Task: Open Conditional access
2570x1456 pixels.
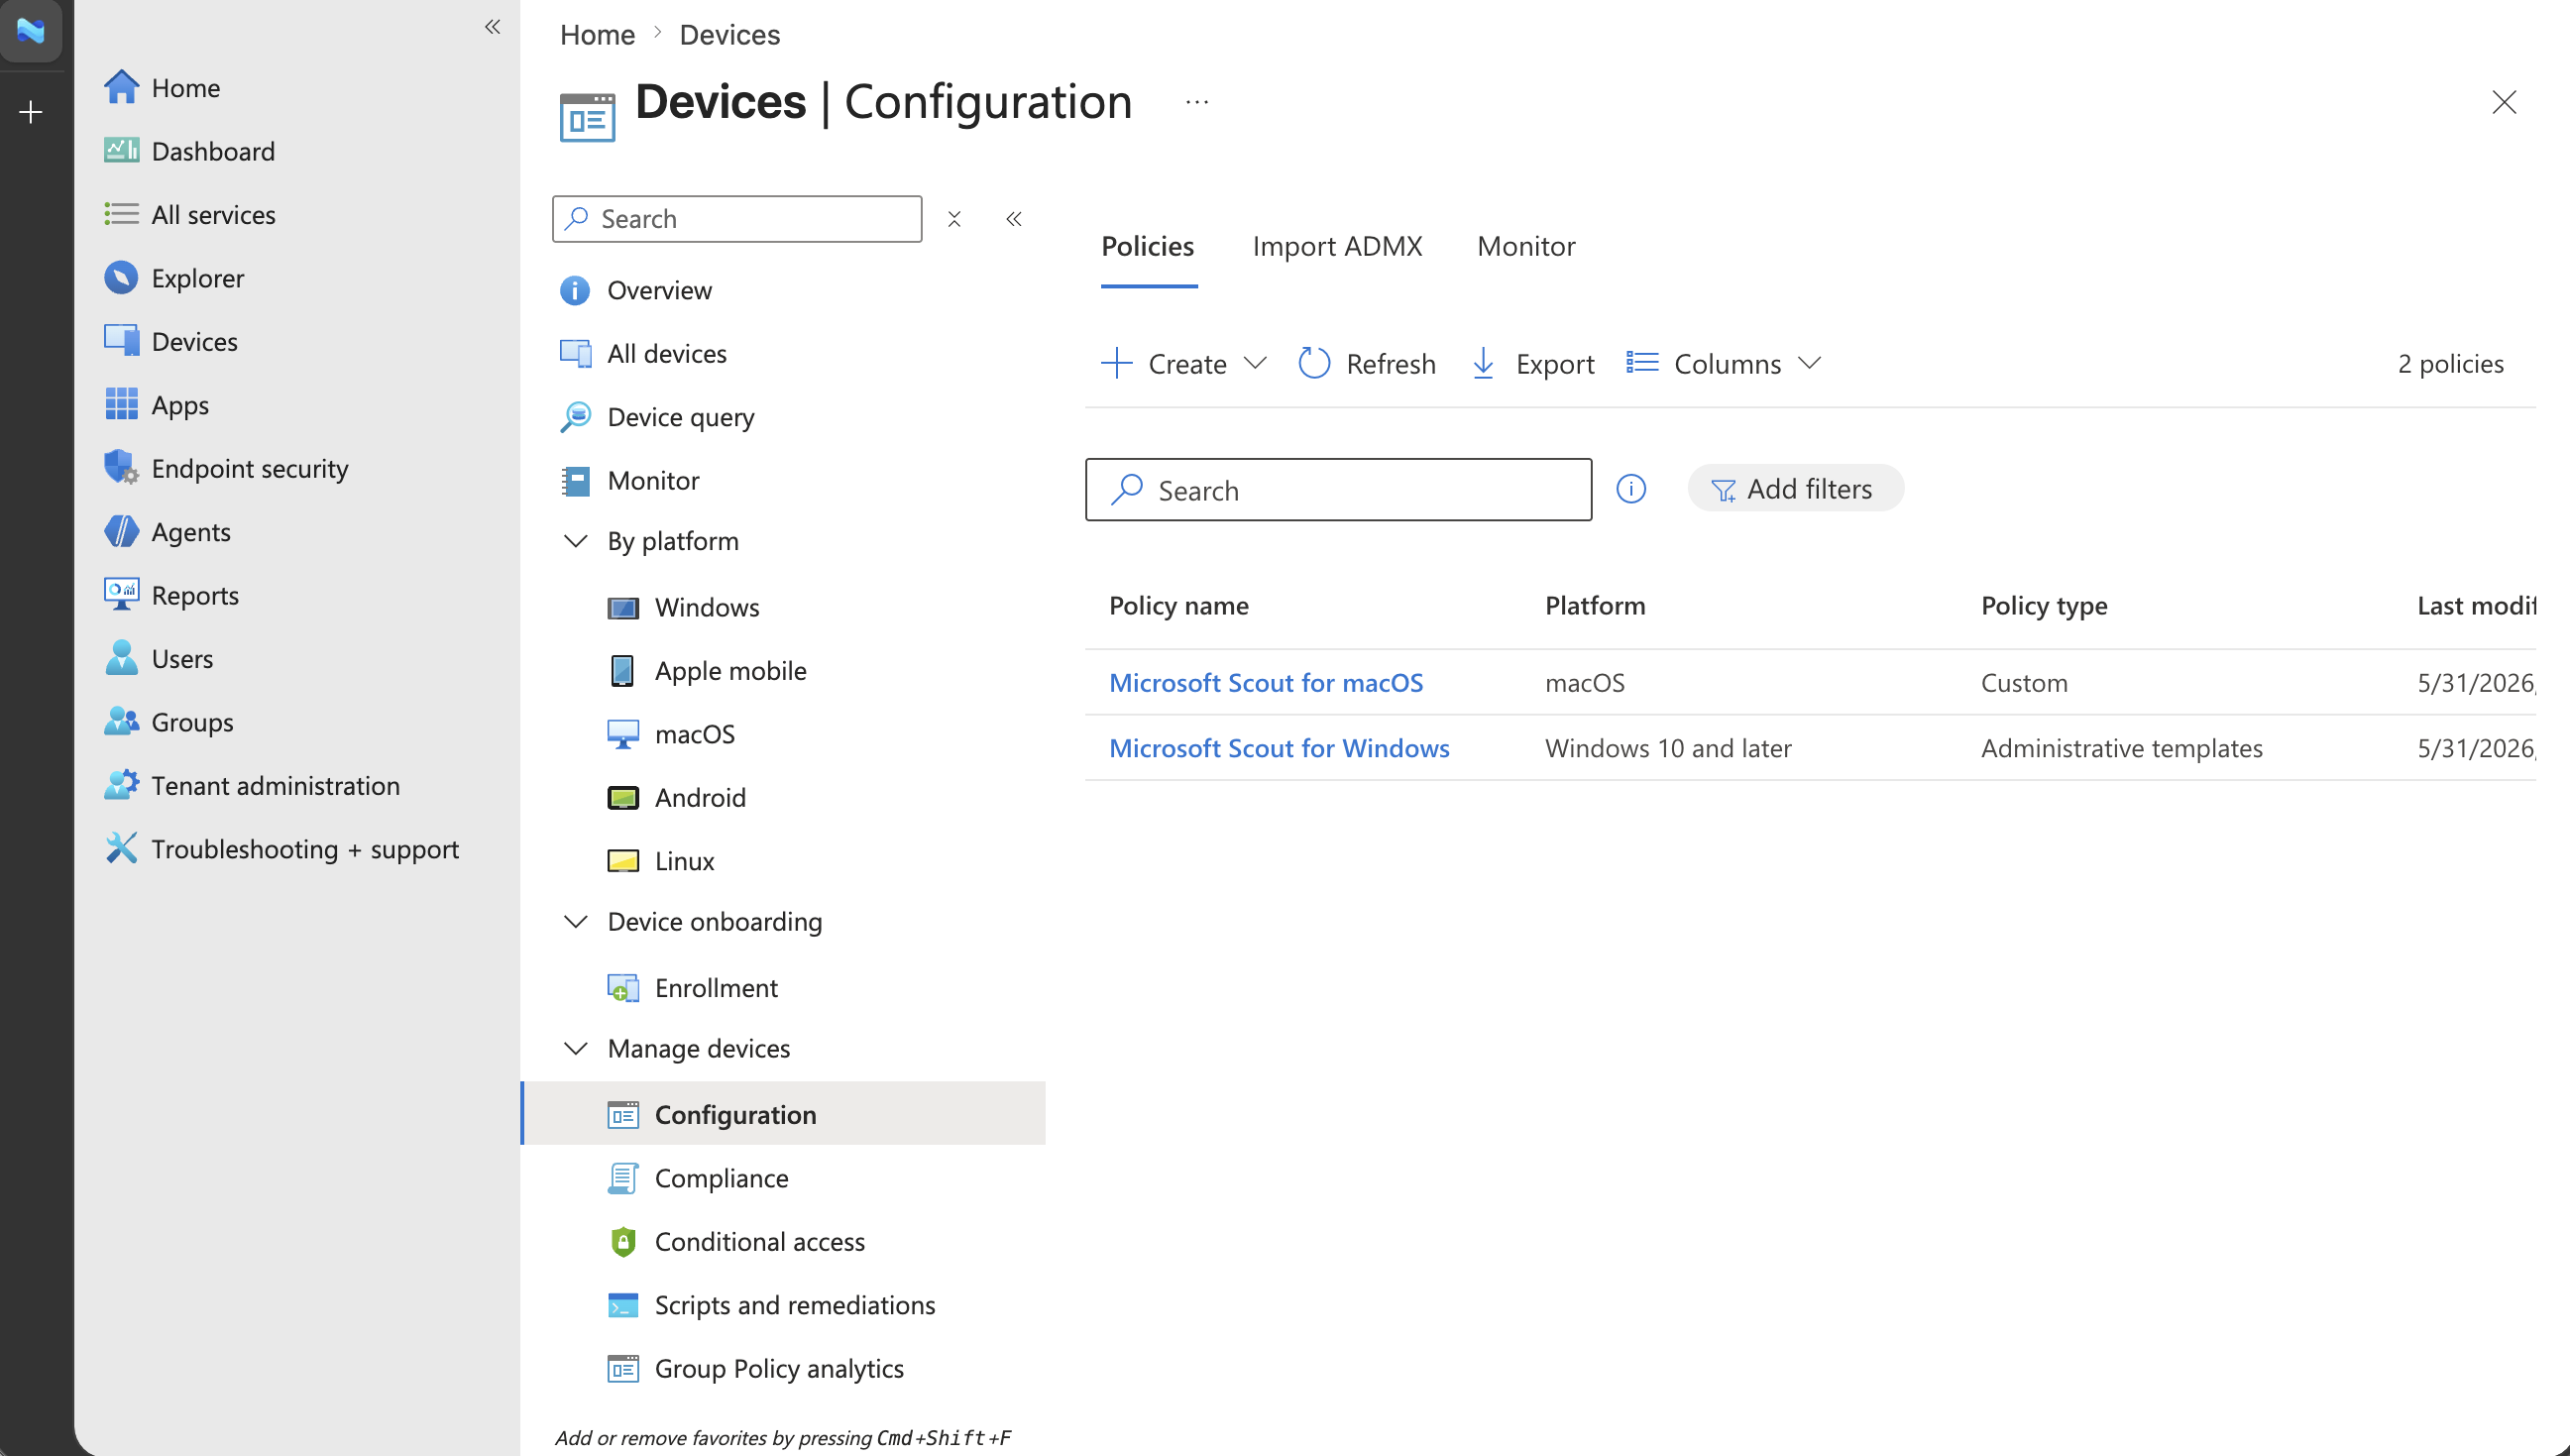Action: coord(736,1241)
